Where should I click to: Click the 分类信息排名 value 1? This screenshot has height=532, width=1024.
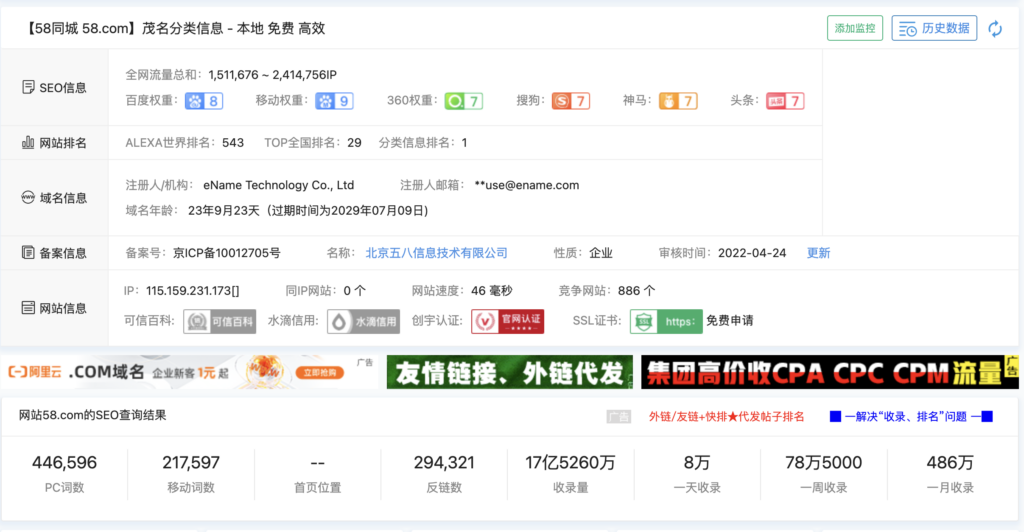pyautogui.click(x=464, y=142)
